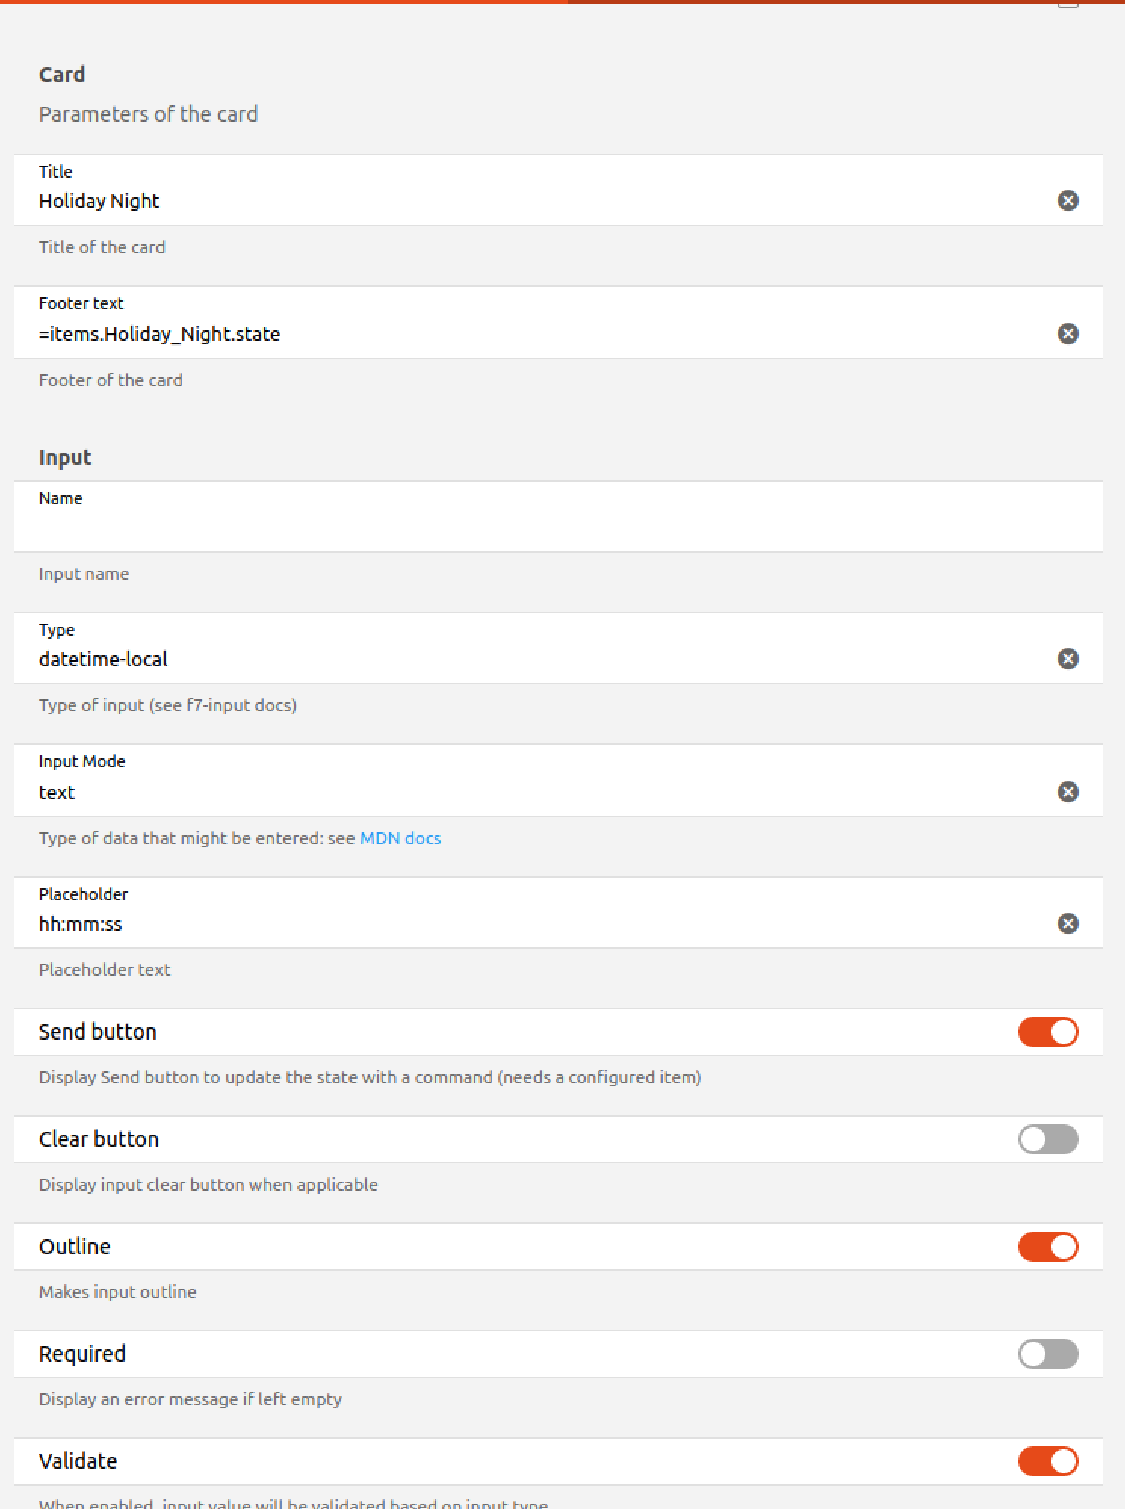Click the Validate row label

[78, 1461]
